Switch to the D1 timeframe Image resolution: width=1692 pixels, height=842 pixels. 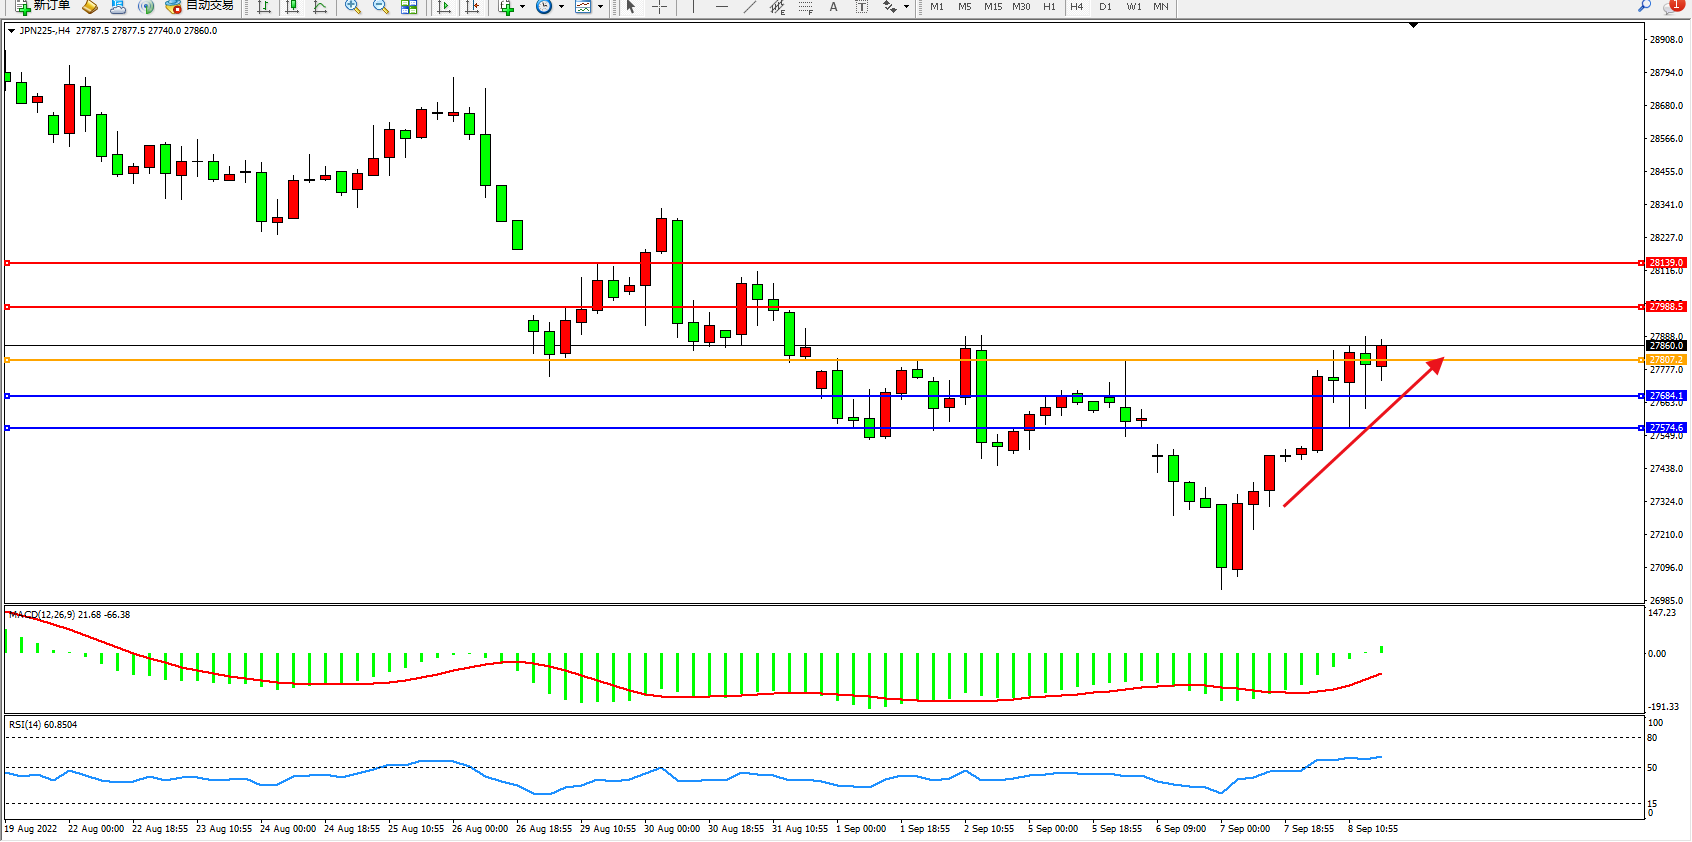[x=1105, y=7]
